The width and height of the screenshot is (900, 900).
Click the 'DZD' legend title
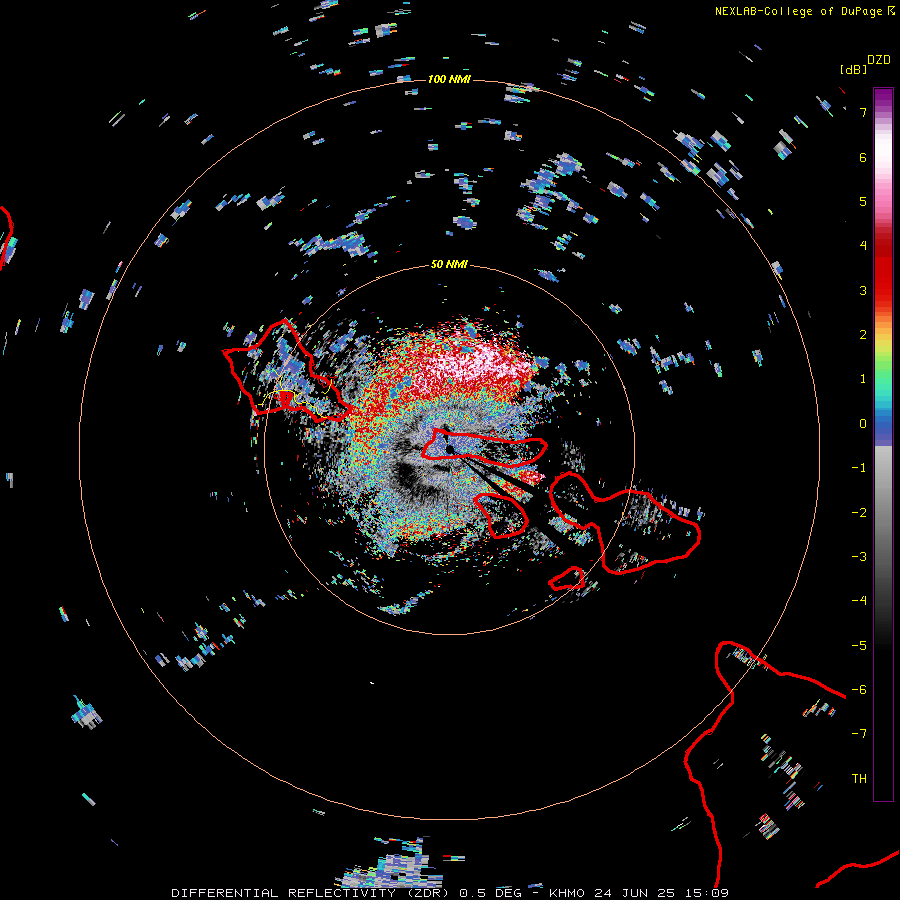coord(879,60)
